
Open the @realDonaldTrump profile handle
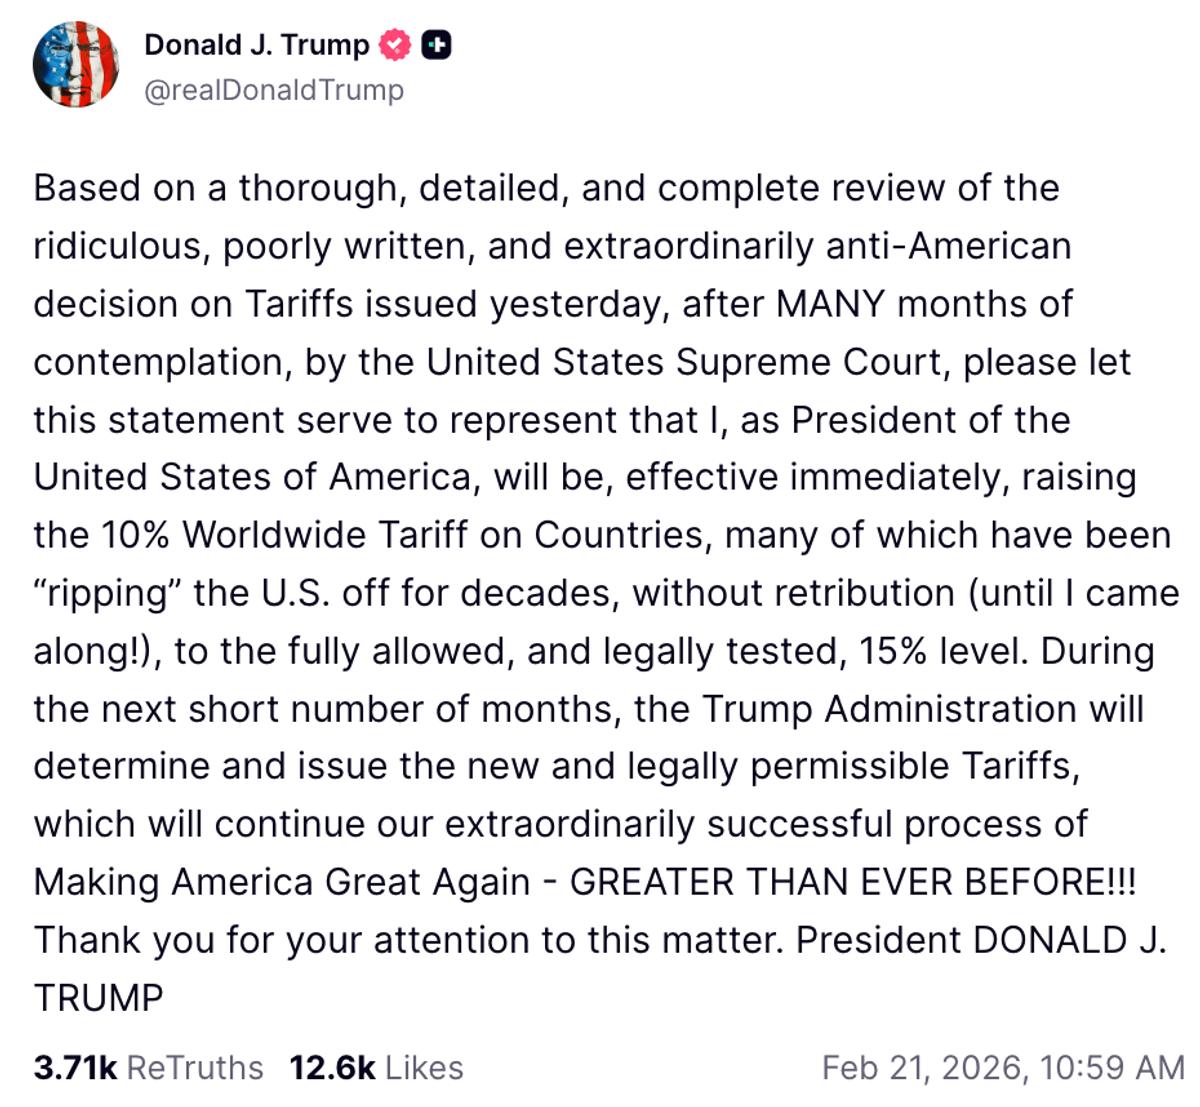(x=274, y=89)
